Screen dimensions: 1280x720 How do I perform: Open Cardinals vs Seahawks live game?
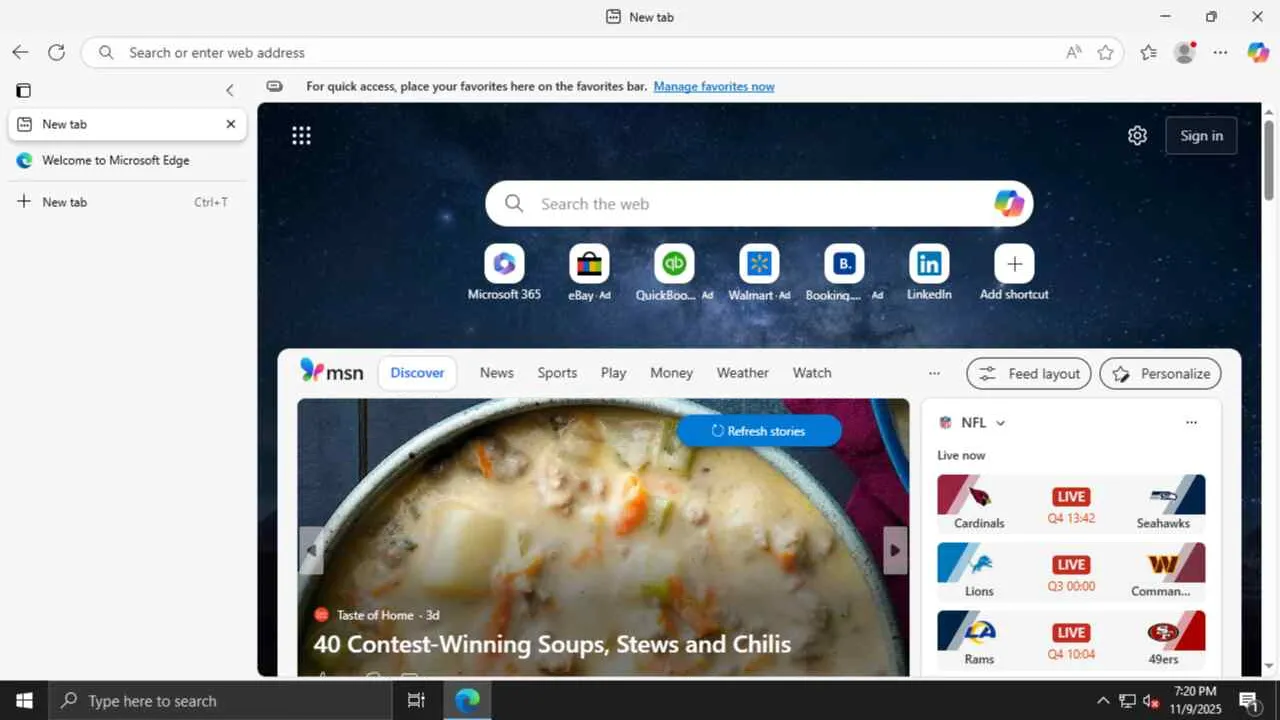(1071, 503)
